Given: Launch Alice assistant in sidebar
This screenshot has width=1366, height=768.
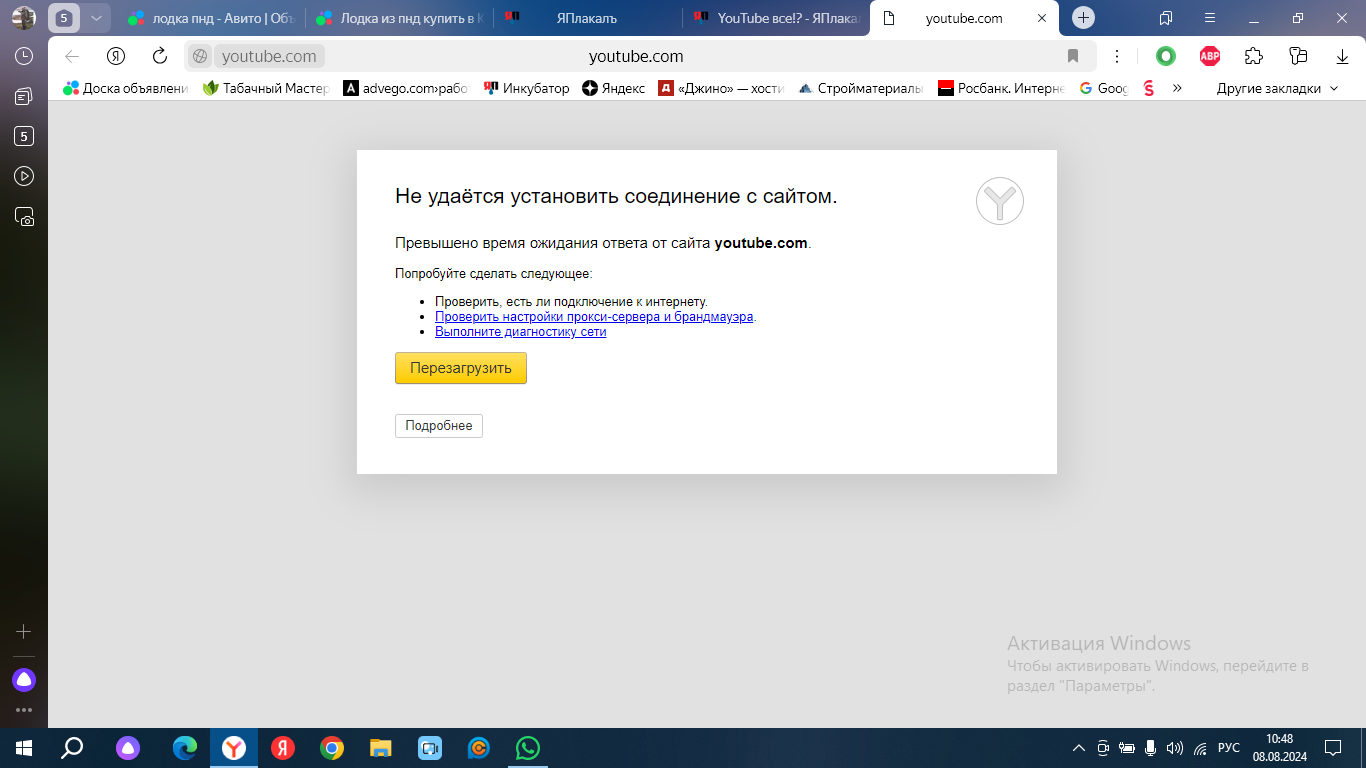Looking at the screenshot, I should pyautogui.click(x=24, y=680).
